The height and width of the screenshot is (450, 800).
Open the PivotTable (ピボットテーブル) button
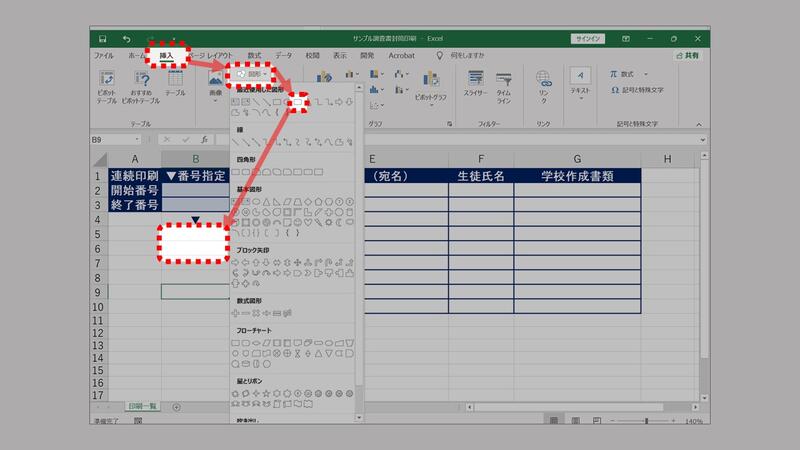(x=107, y=87)
